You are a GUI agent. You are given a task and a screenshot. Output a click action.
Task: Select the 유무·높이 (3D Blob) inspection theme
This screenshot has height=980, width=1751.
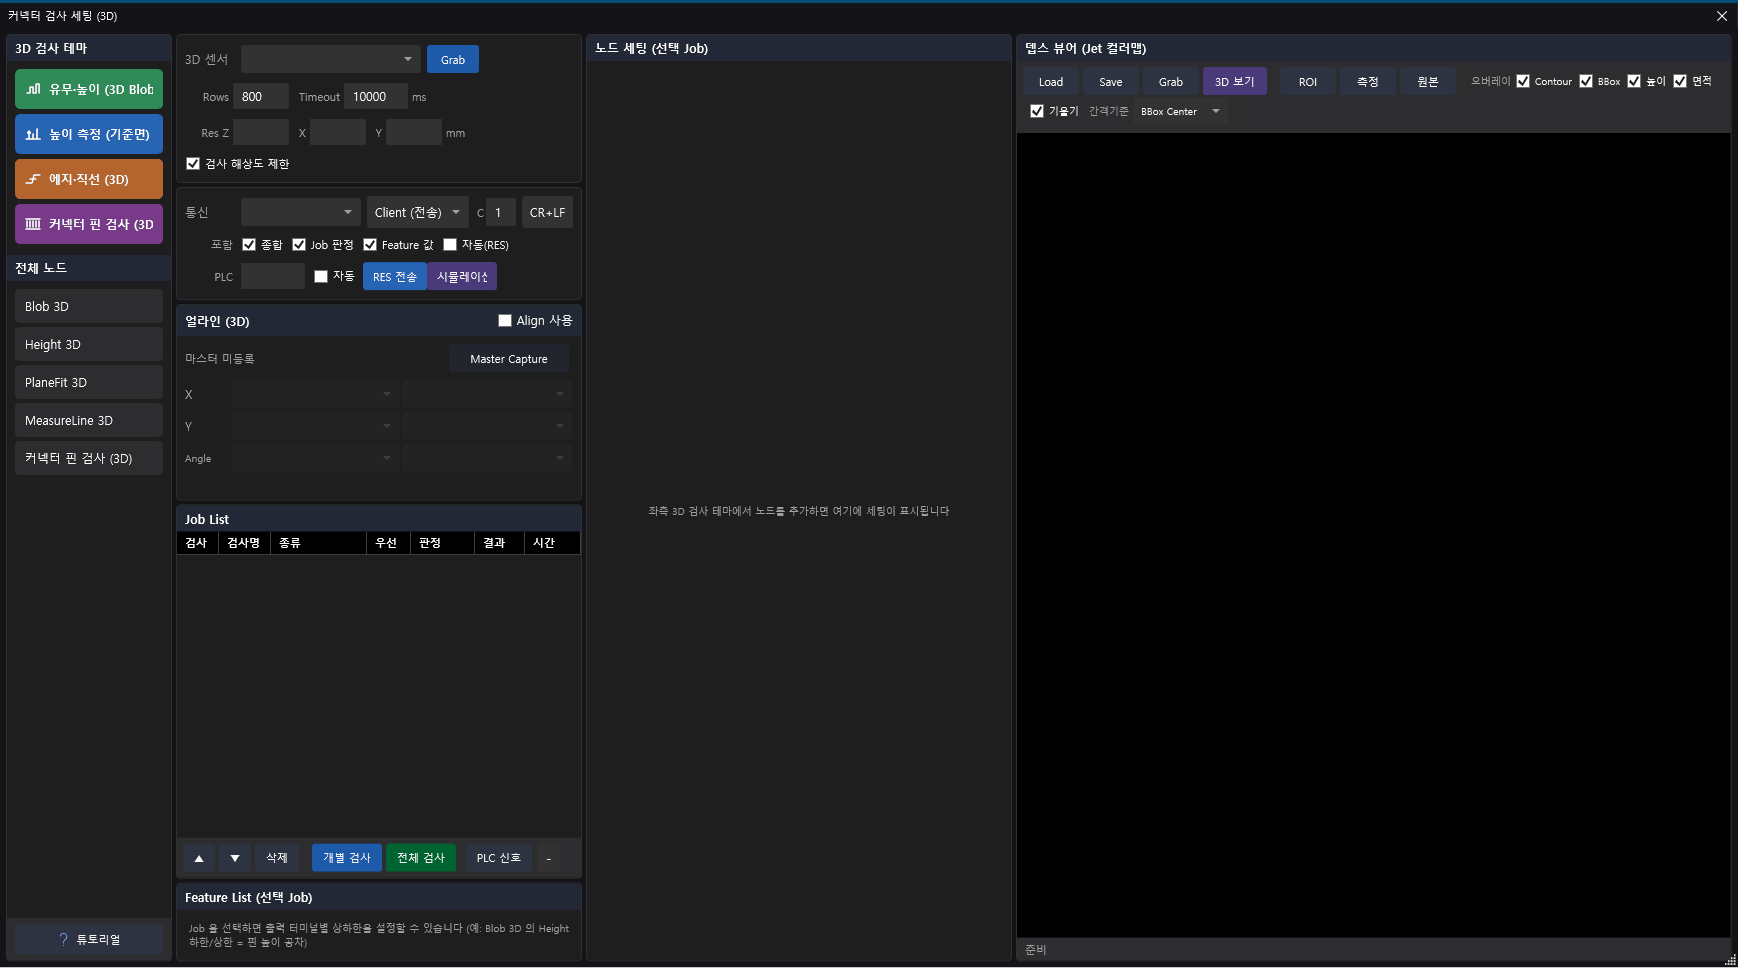89,89
